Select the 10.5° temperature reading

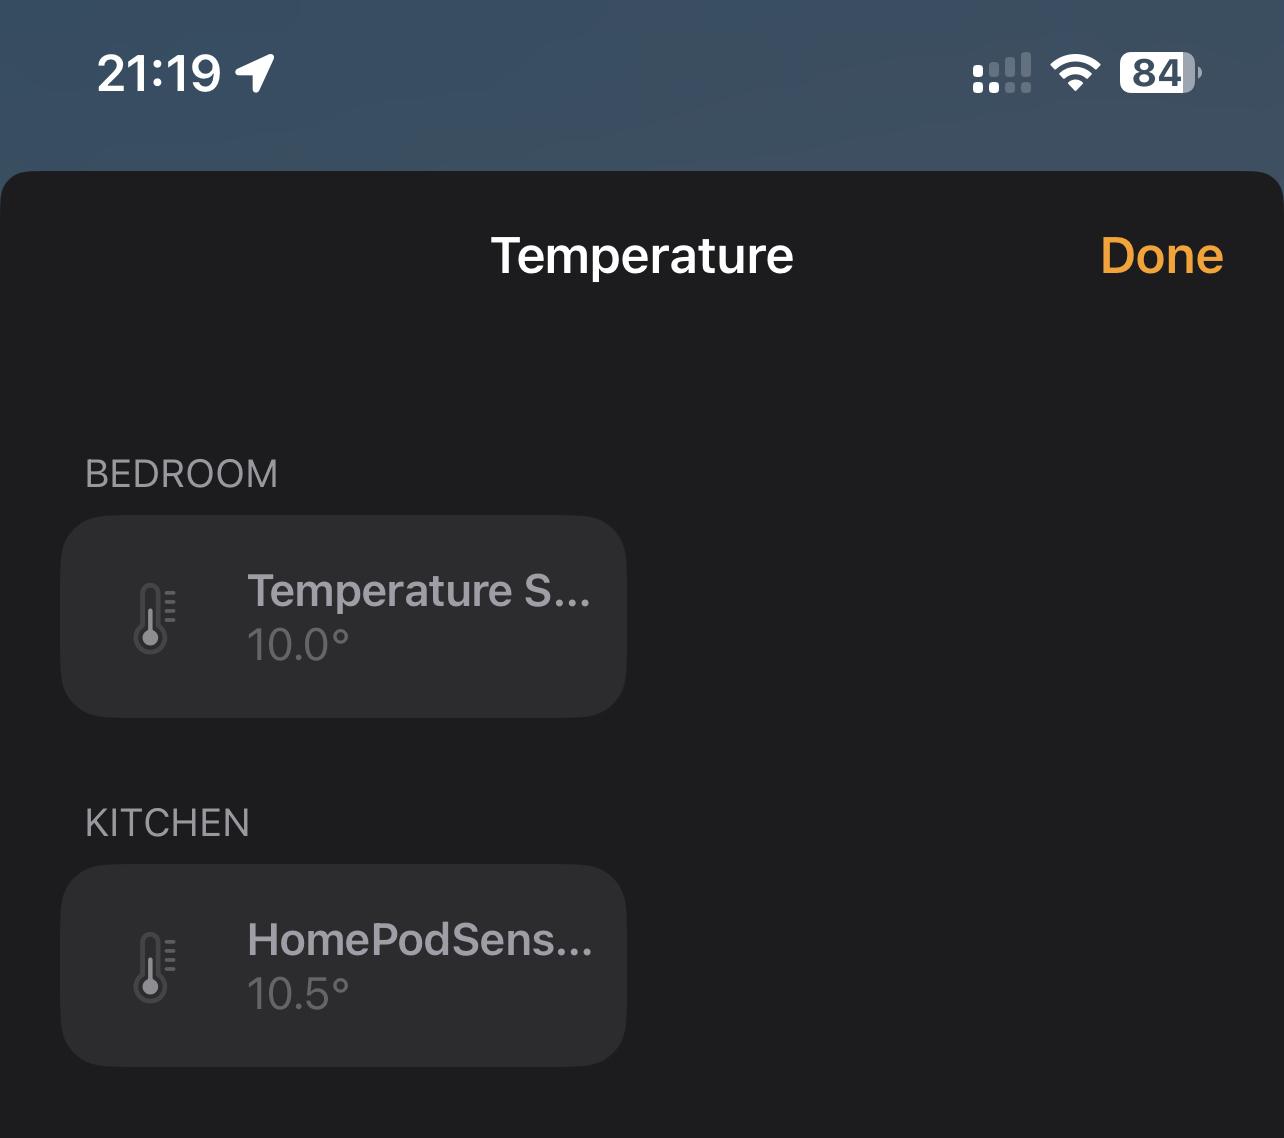pos(298,994)
